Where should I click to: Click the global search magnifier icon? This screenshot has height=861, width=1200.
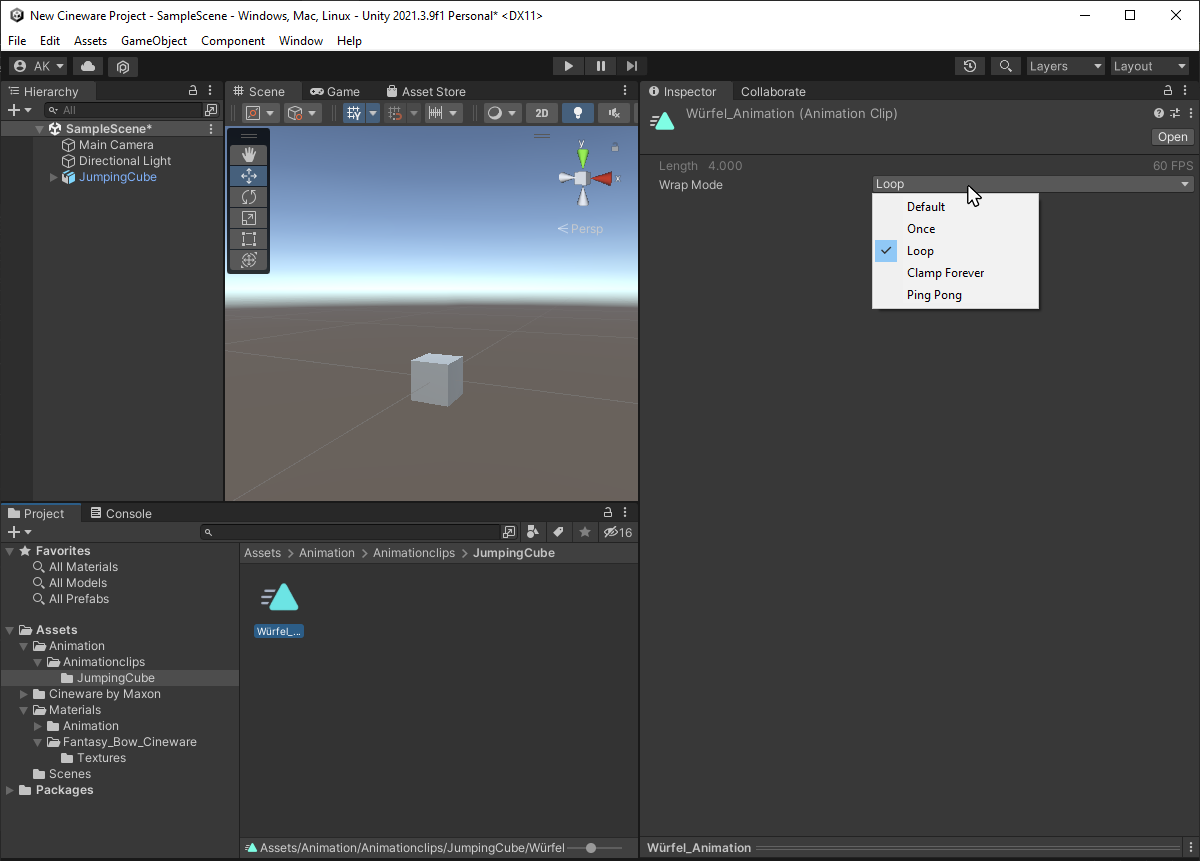tap(1005, 66)
